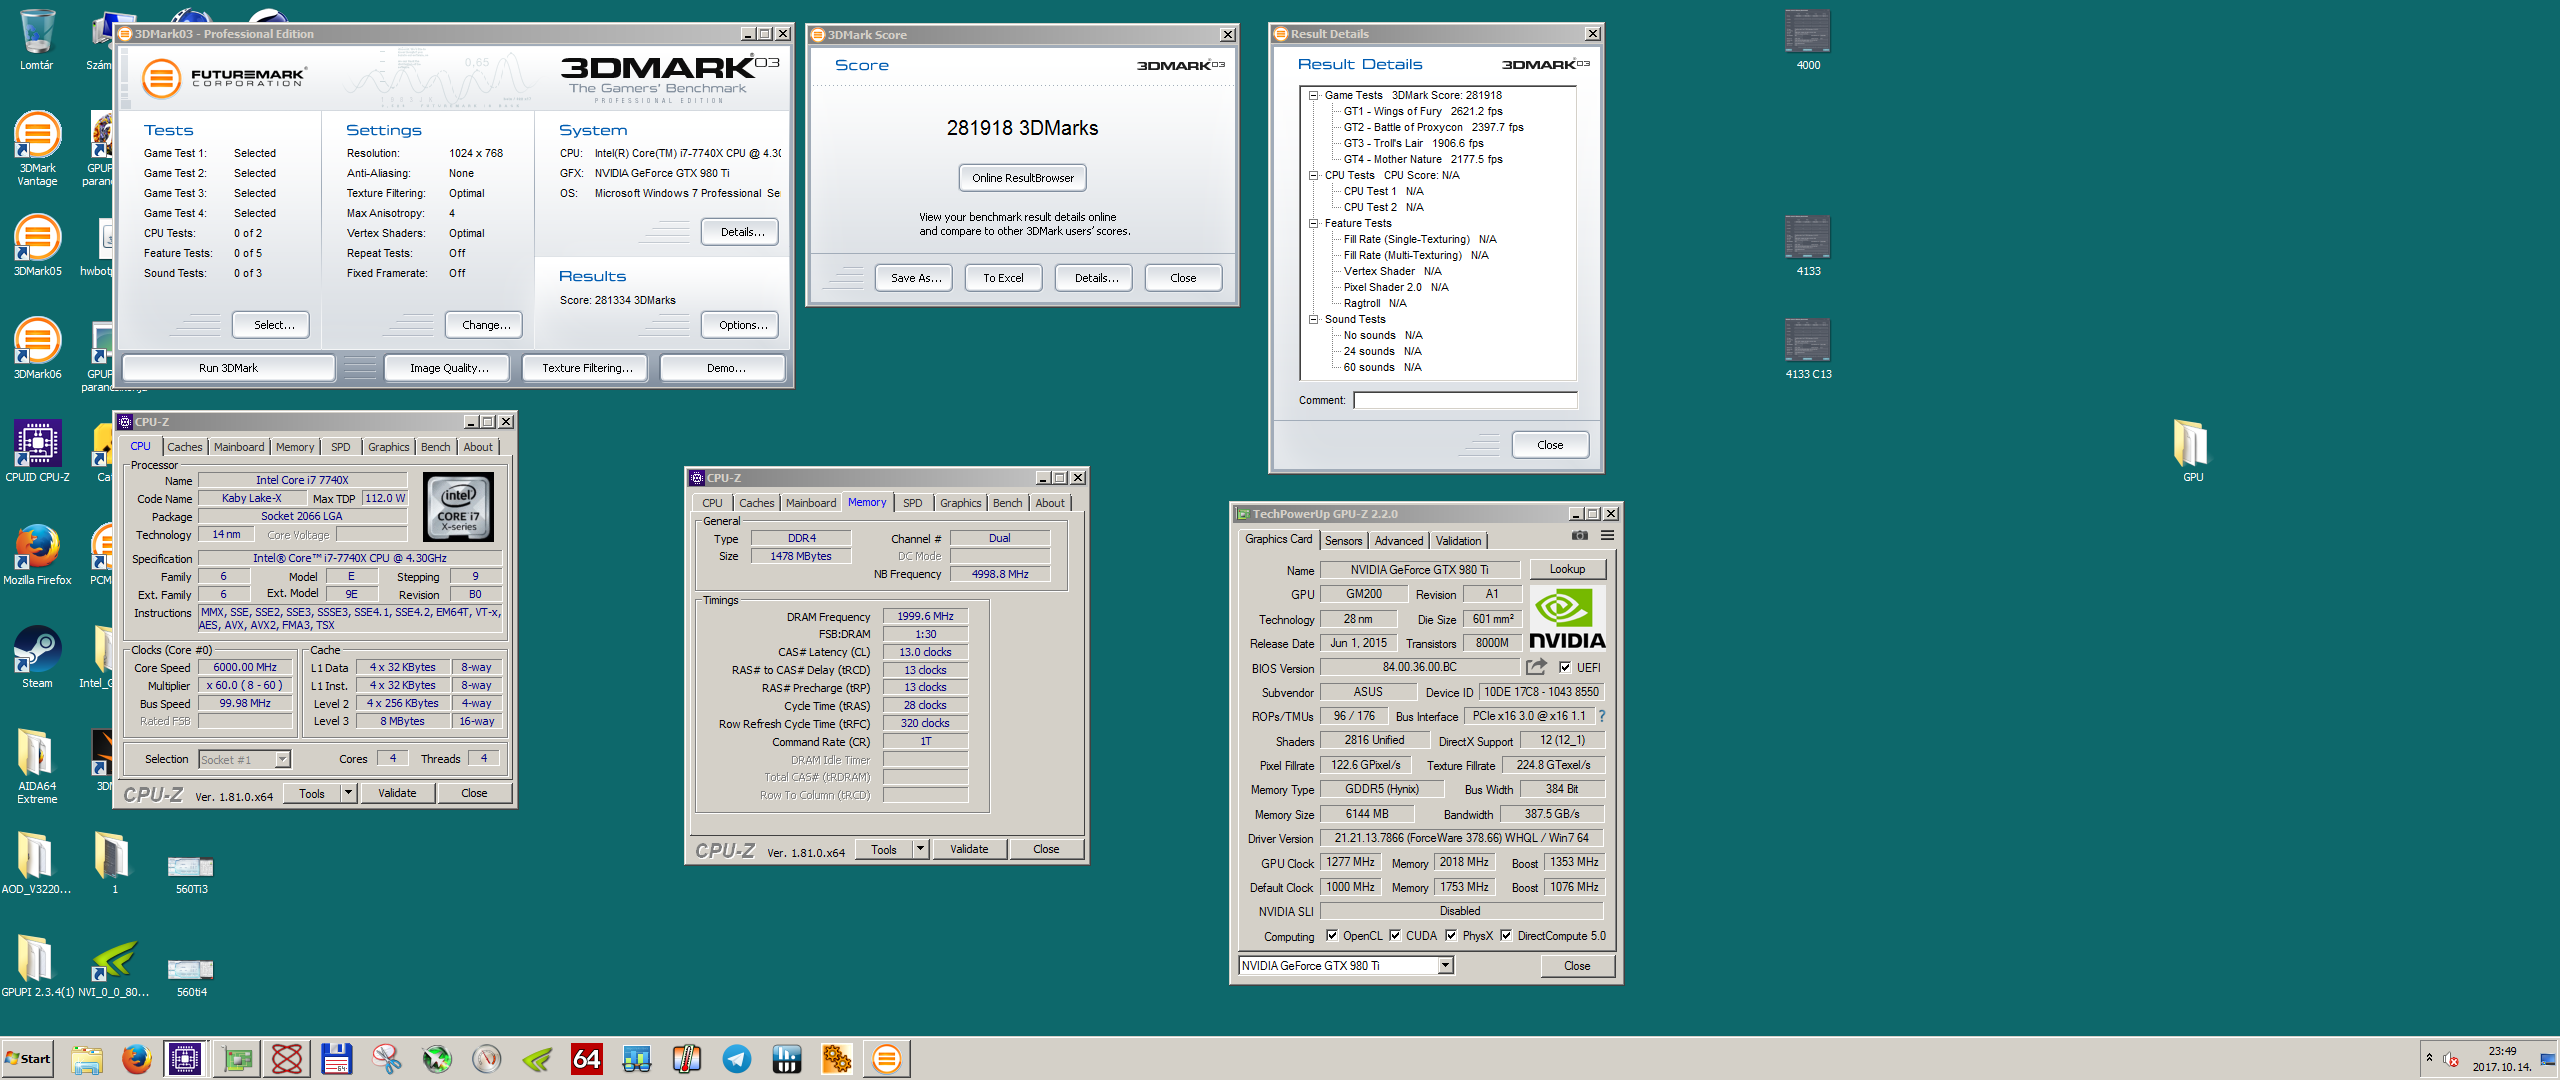Collapse the CPU Tests tree node
The width and height of the screenshot is (2560, 1080).
(1314, 176)
